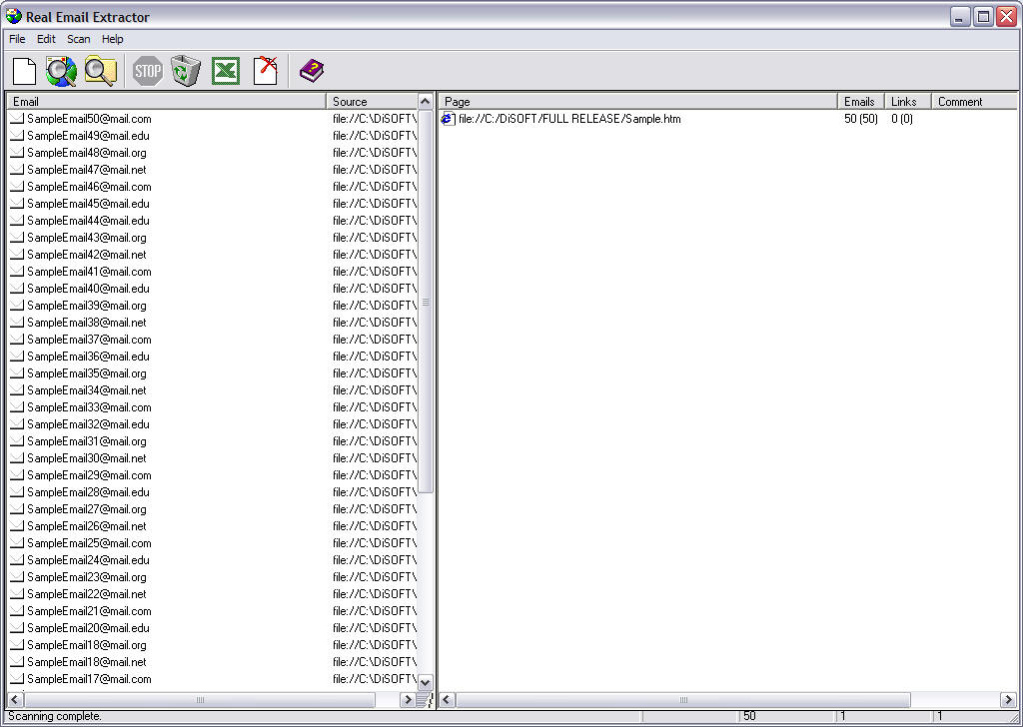Open help using the purple book icon

point(312,70)
